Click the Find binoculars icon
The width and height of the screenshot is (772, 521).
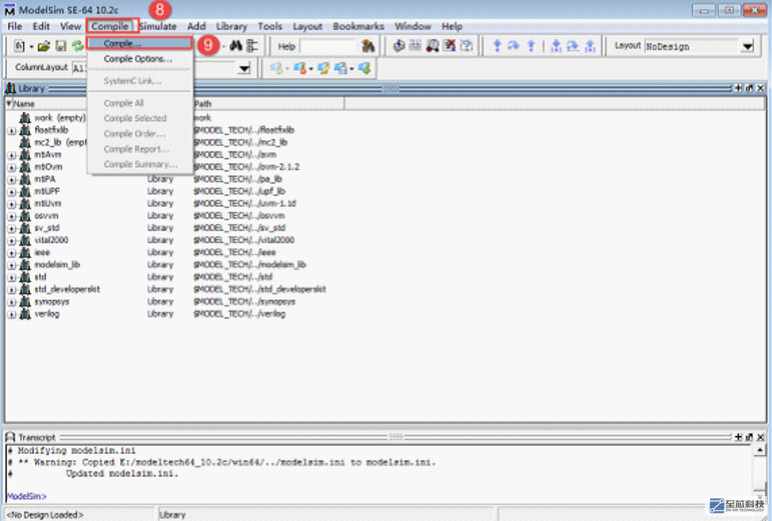(x=236, y=46)
